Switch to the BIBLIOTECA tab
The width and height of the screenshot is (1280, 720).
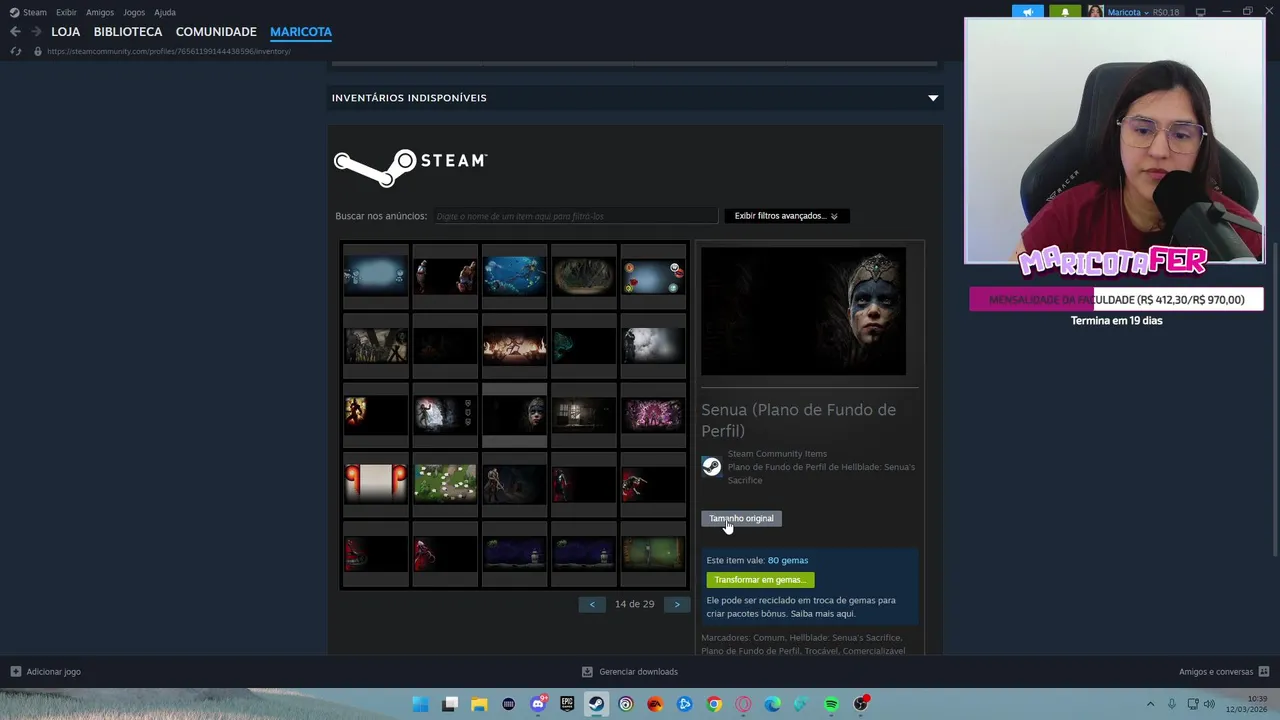click(128, 32)
